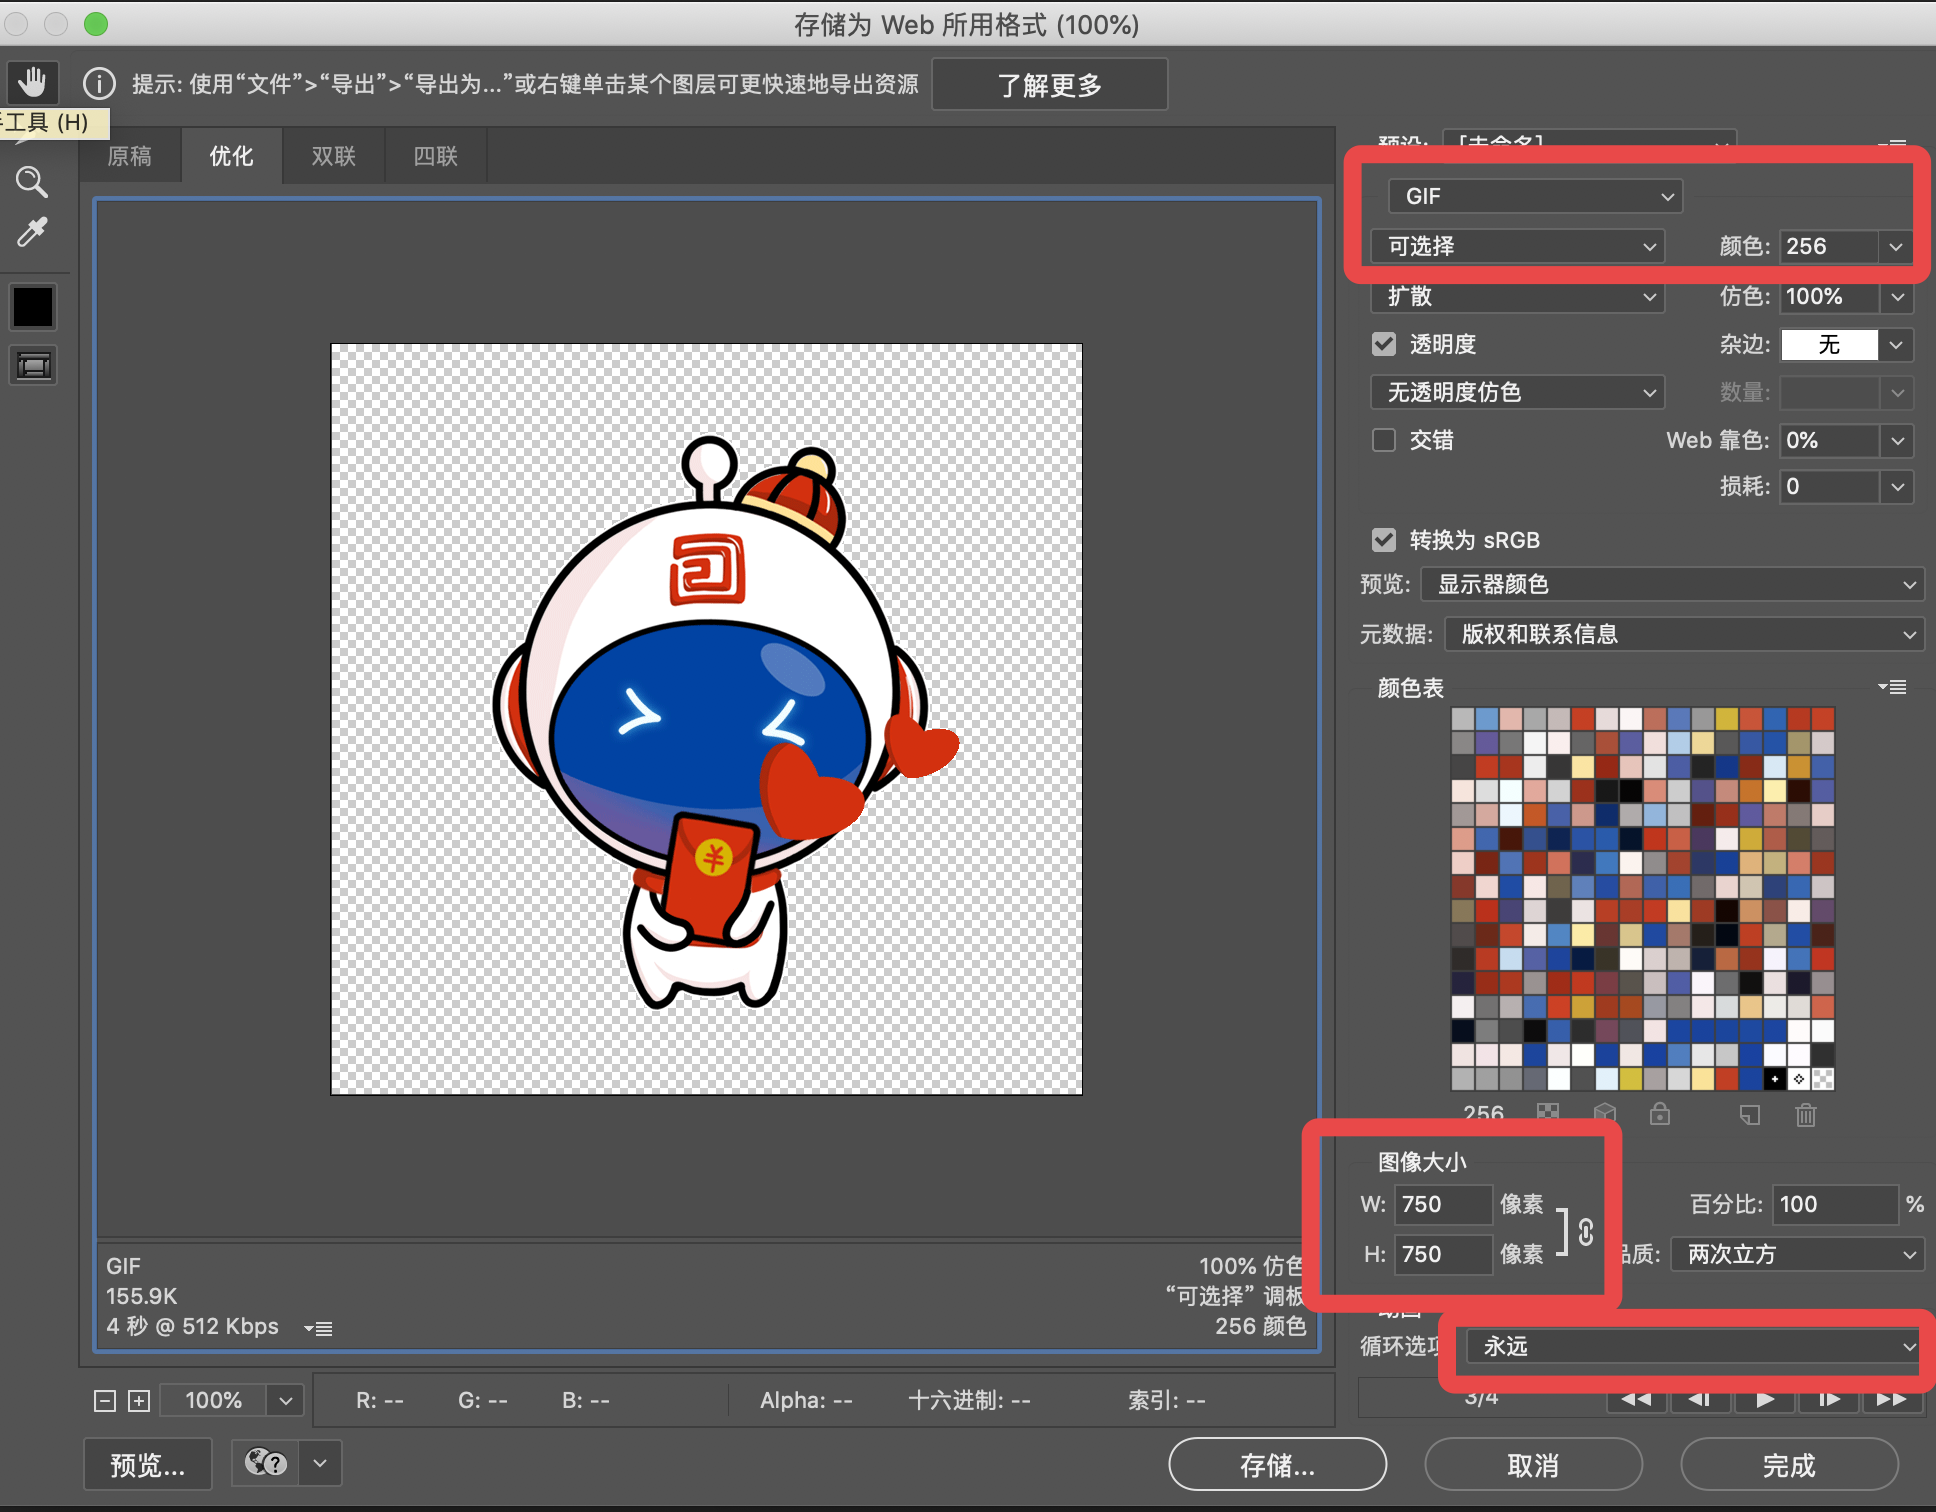Select the Zoom tool

(x=32, y=182)
